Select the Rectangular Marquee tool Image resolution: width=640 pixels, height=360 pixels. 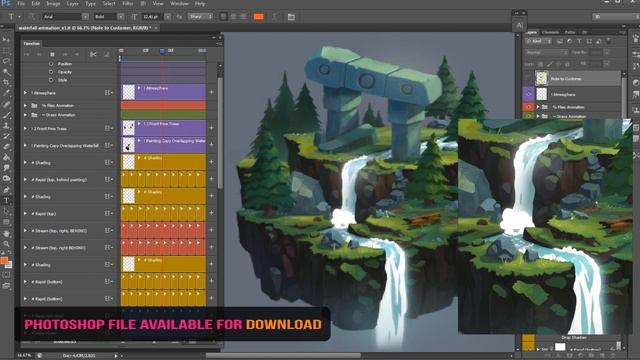point(6,51)
